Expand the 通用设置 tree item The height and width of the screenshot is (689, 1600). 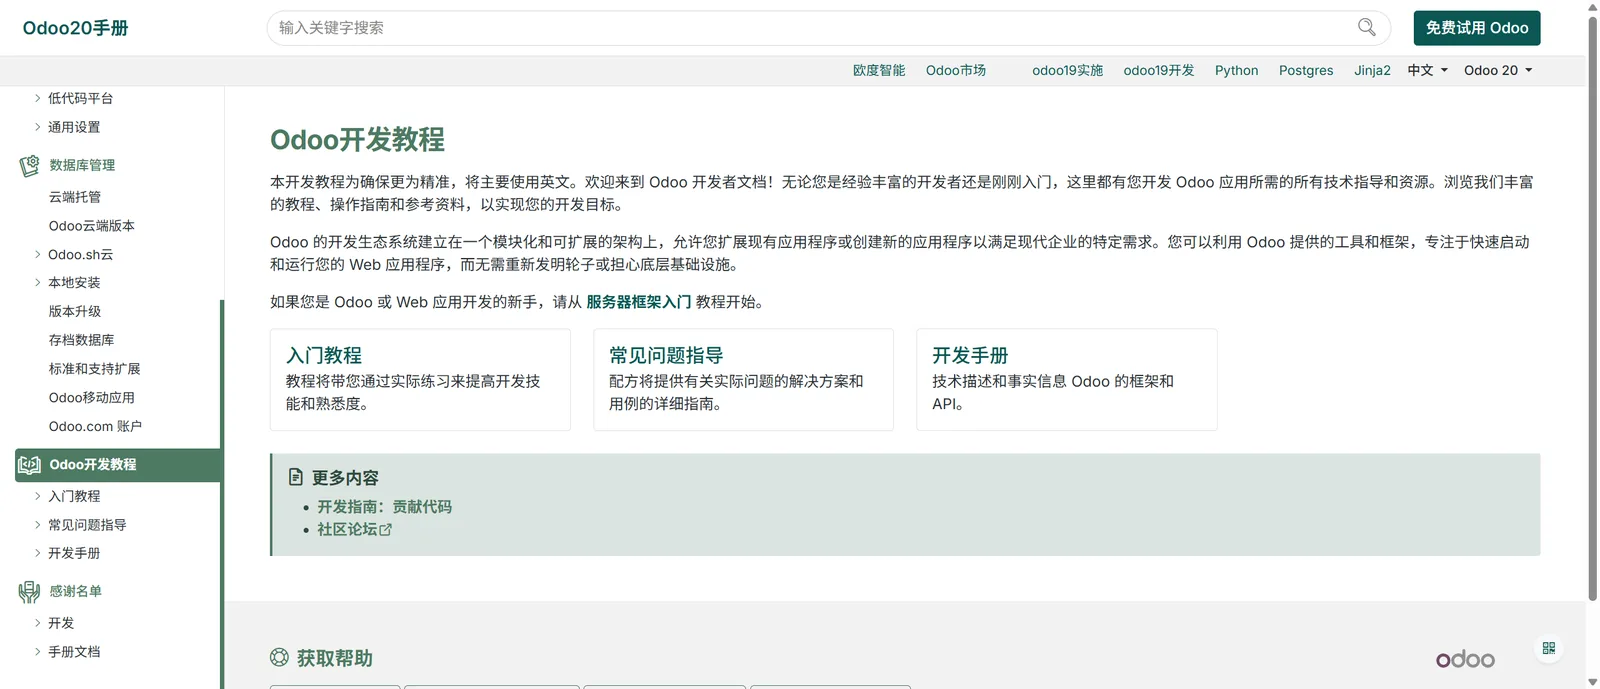[37, 127]
